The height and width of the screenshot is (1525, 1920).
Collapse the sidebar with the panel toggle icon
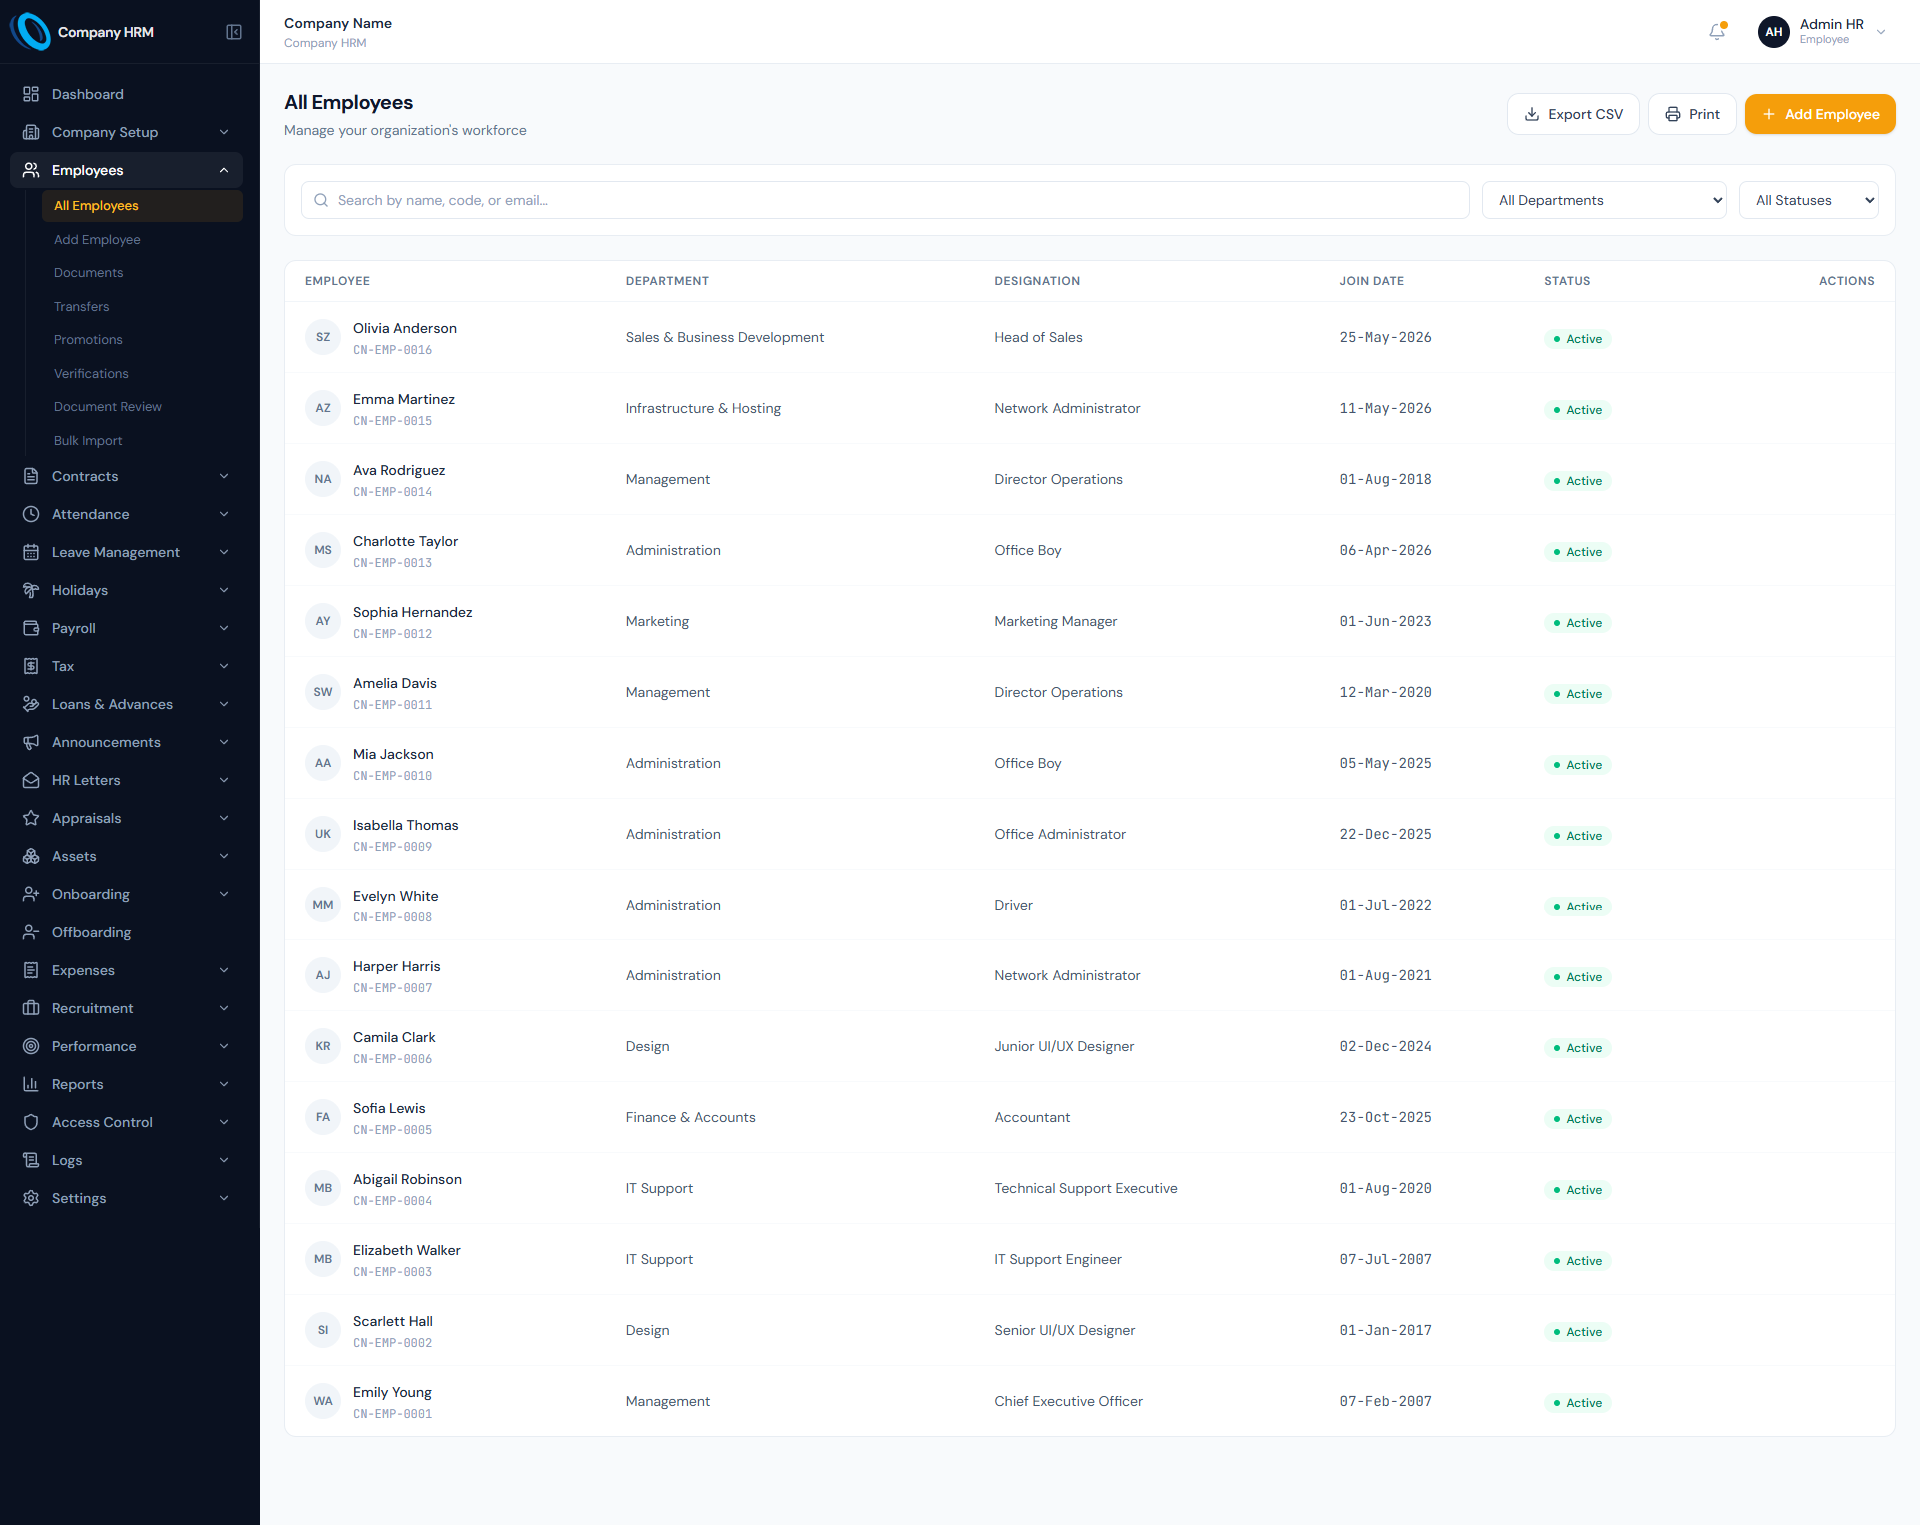234,32
